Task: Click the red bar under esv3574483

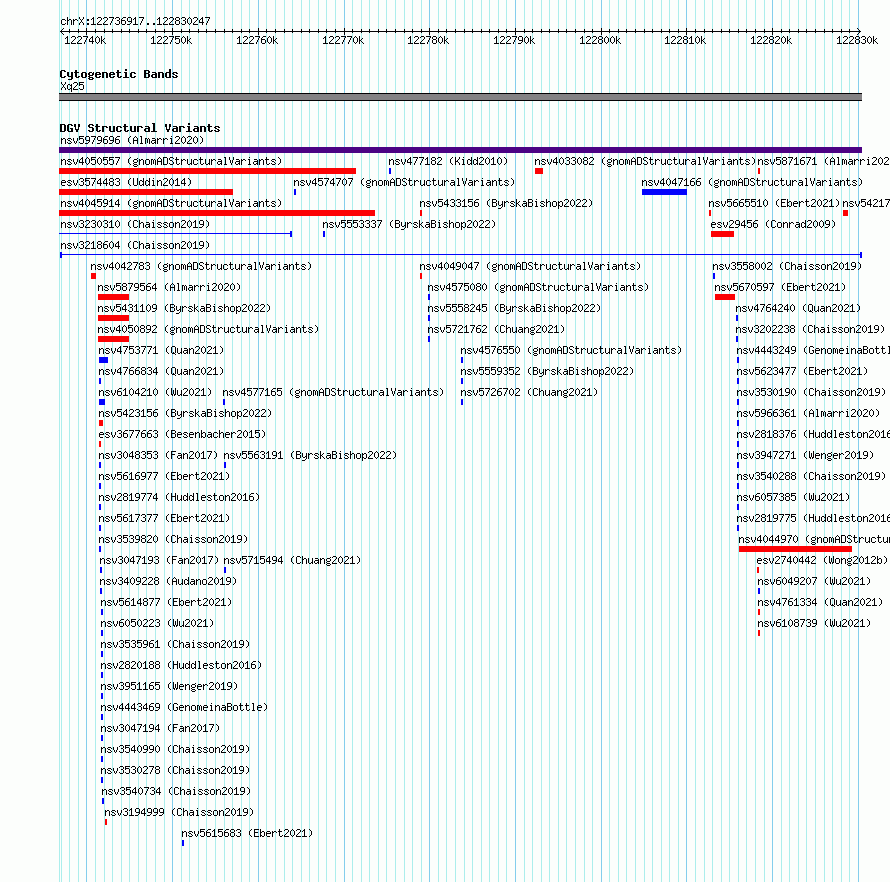Action: click(146, 192)
